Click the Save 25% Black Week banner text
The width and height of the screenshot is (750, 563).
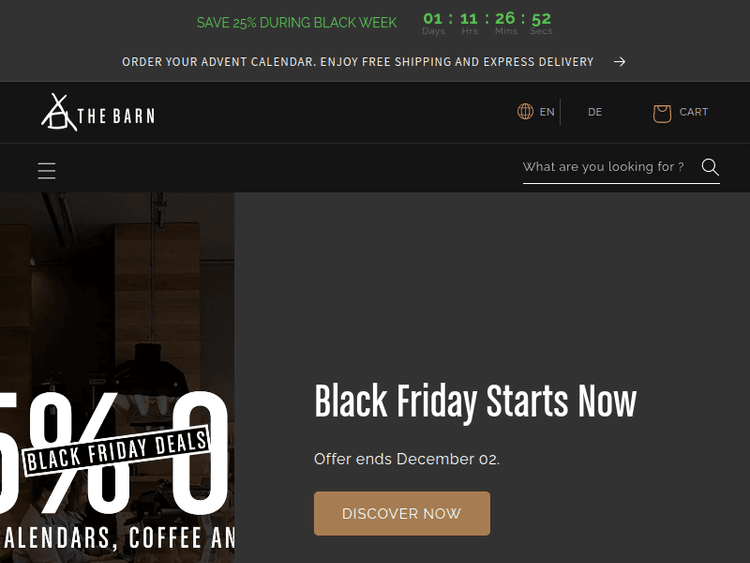coord(297,22)
